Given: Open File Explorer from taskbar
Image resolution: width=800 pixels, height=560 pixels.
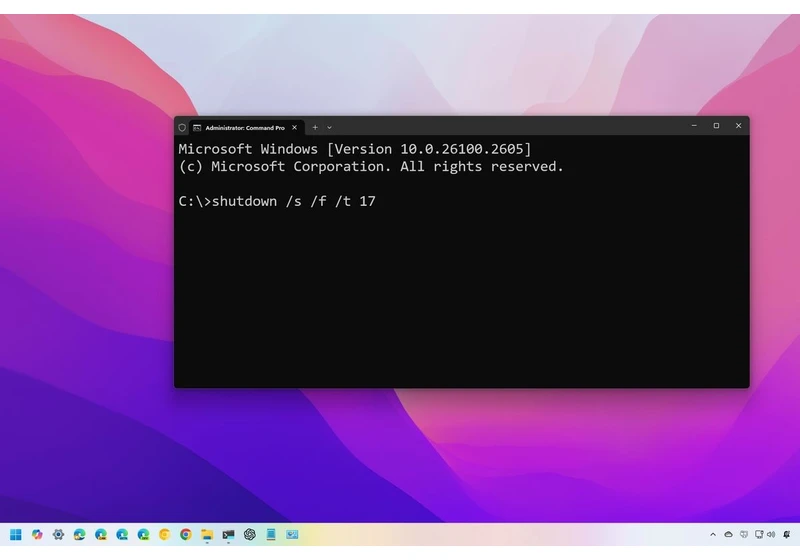Looking at the screenshot, I should click(x=207, y=534).
